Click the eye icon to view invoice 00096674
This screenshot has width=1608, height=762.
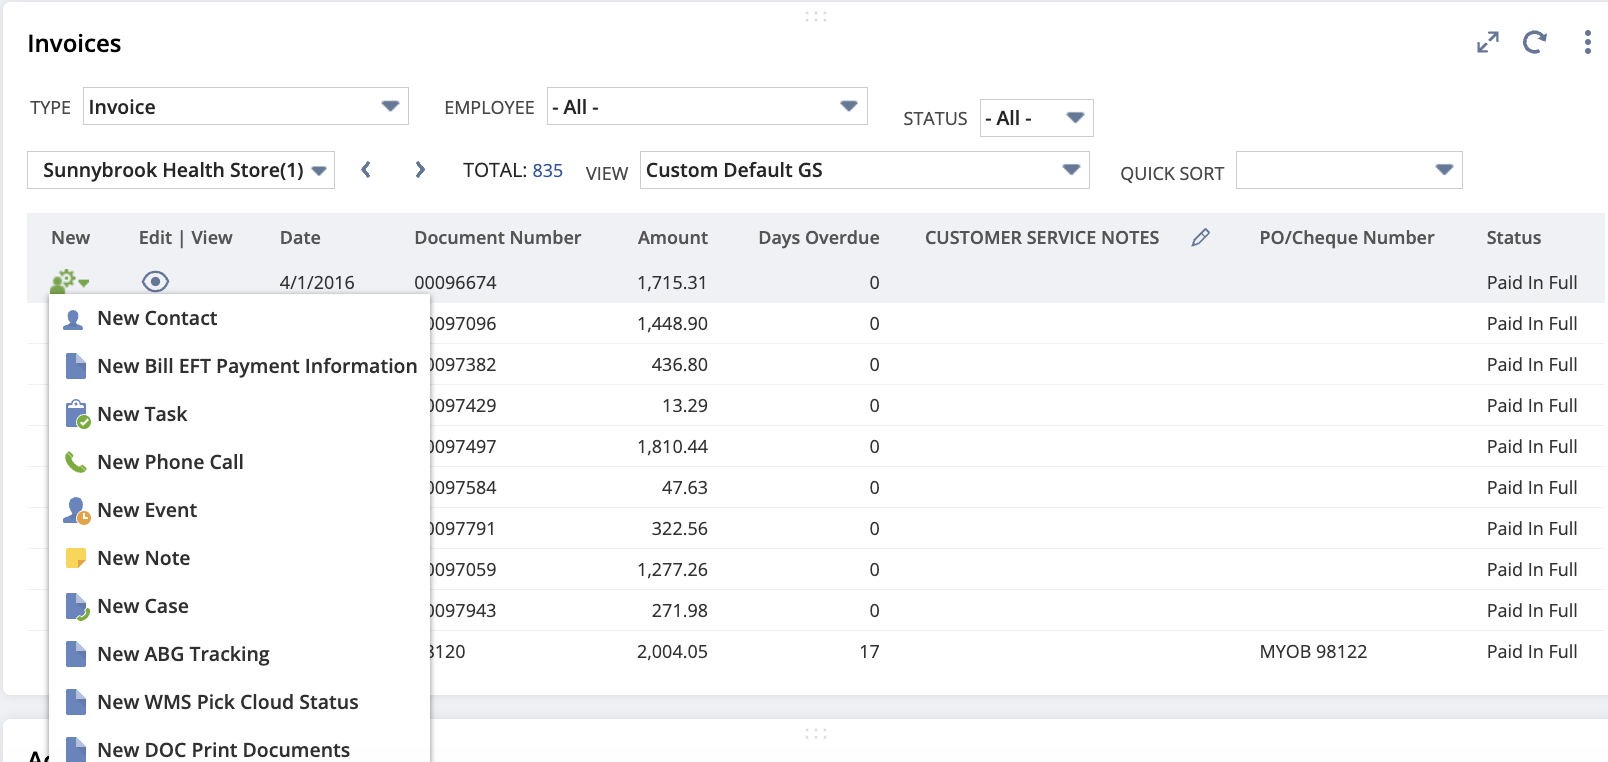(x=155, y=282)
